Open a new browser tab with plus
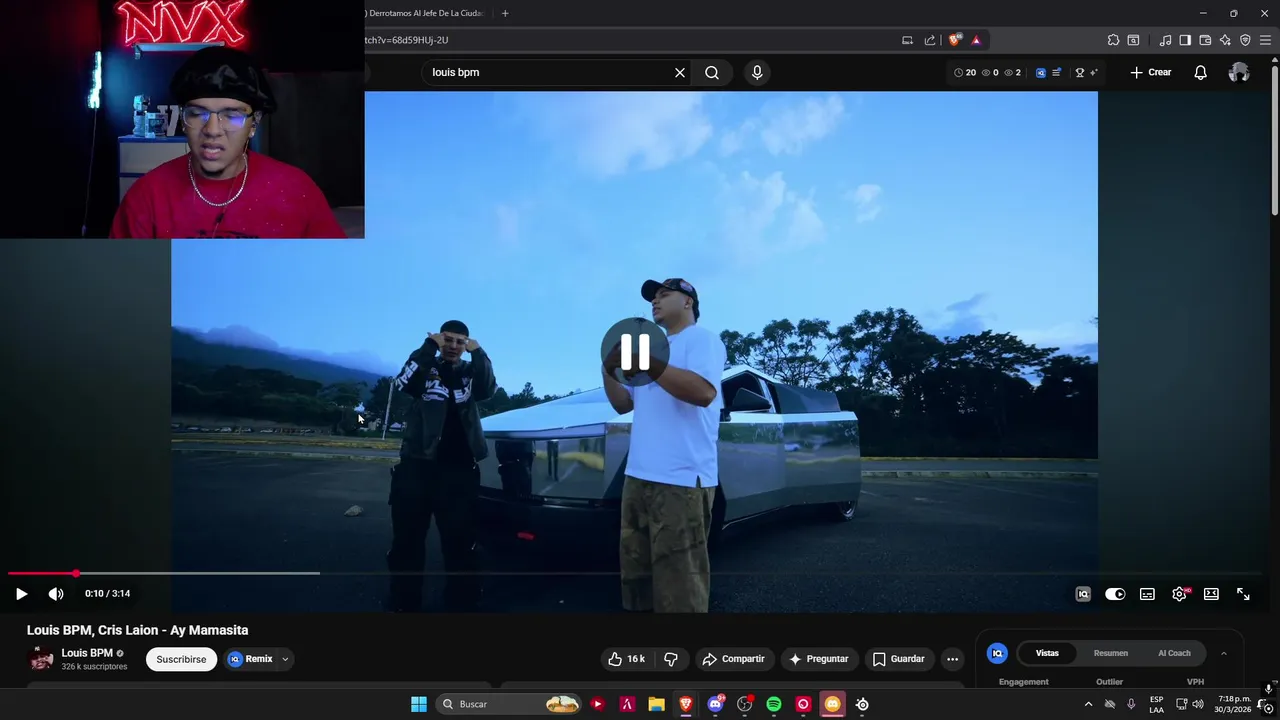Viewport: 1280px width, 720px height. click(505, 13)
